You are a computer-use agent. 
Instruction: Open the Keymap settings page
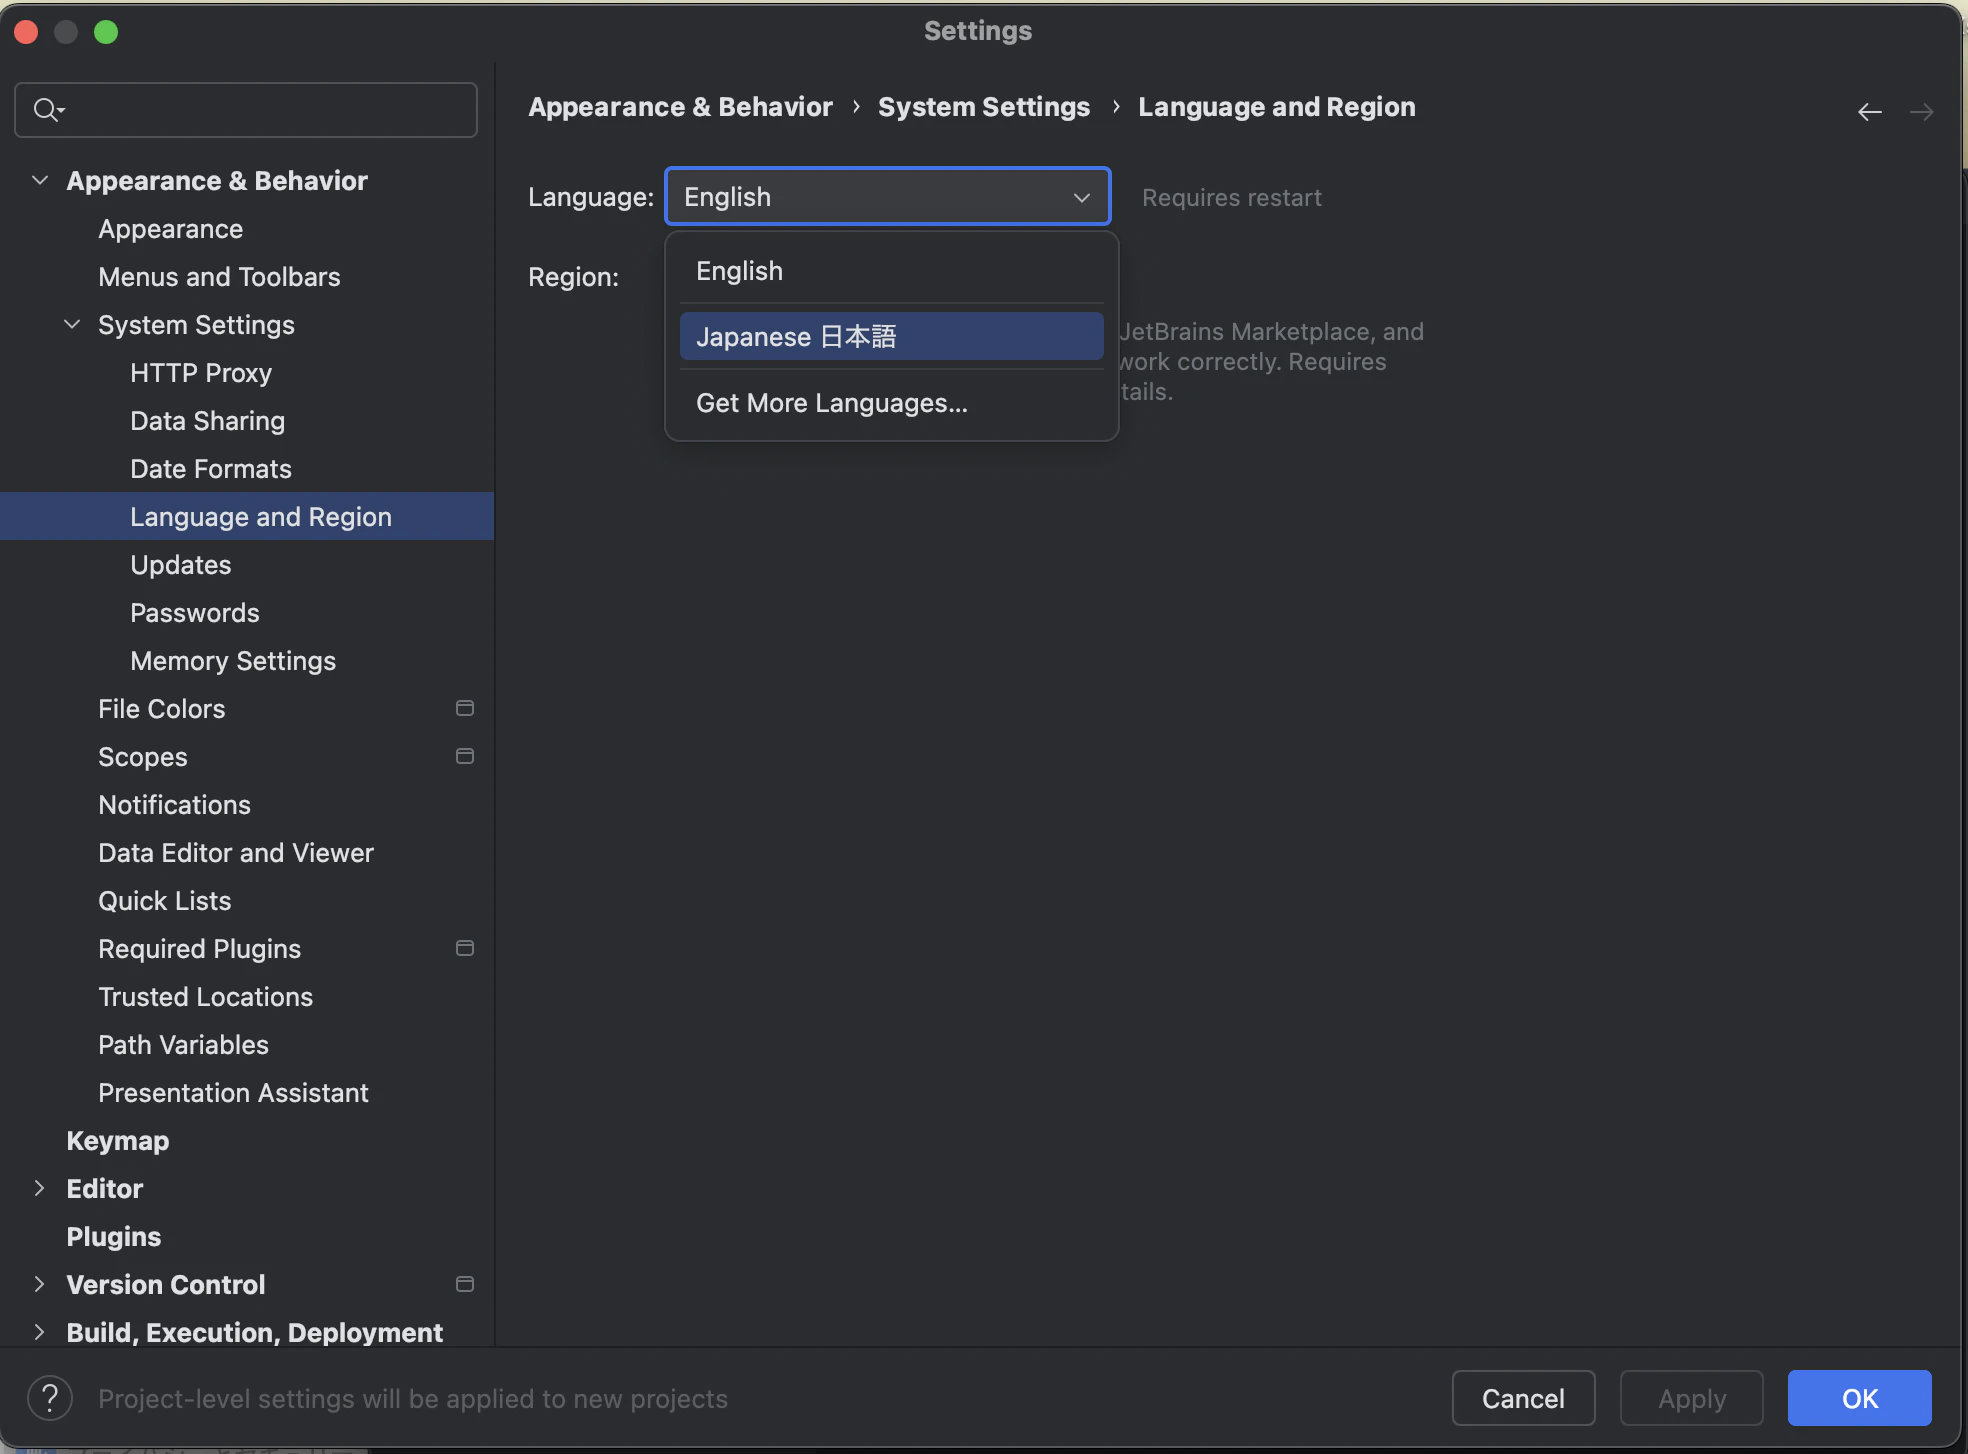point(118,1140)
